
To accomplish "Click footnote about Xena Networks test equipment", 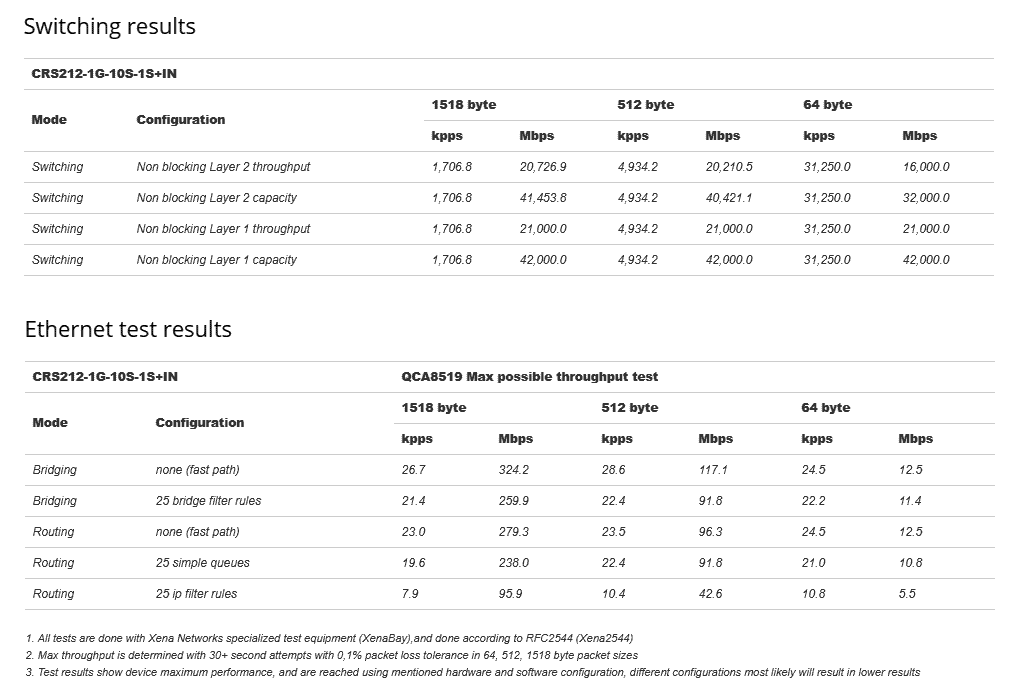I will (x=329, y=638).
